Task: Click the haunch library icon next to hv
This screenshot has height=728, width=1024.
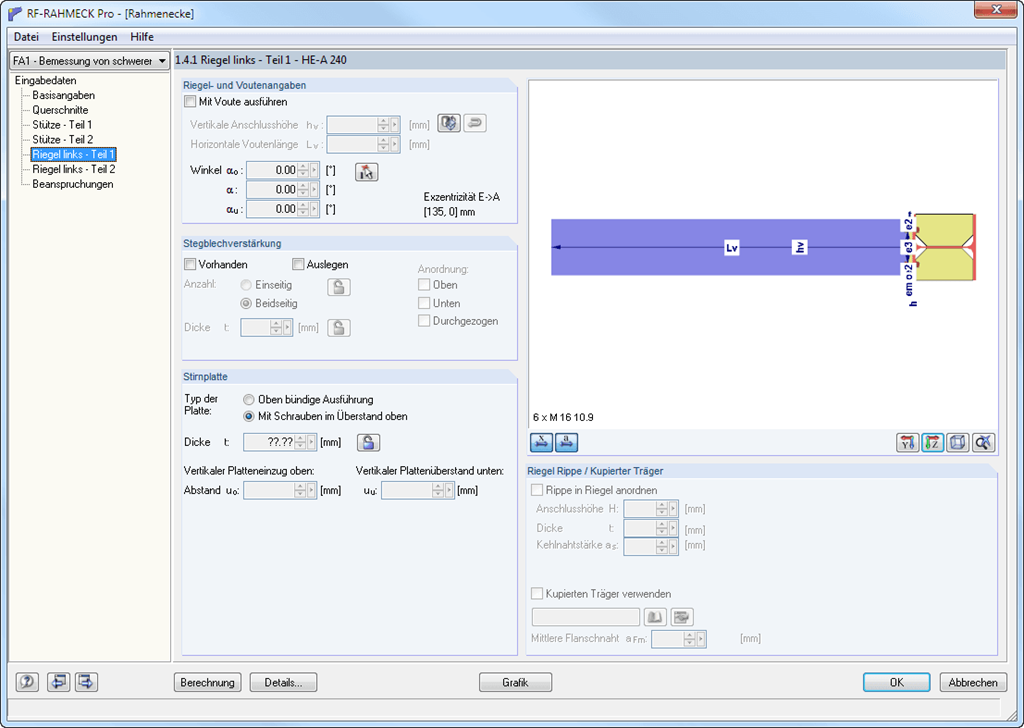Action: (x=449, y=123)
